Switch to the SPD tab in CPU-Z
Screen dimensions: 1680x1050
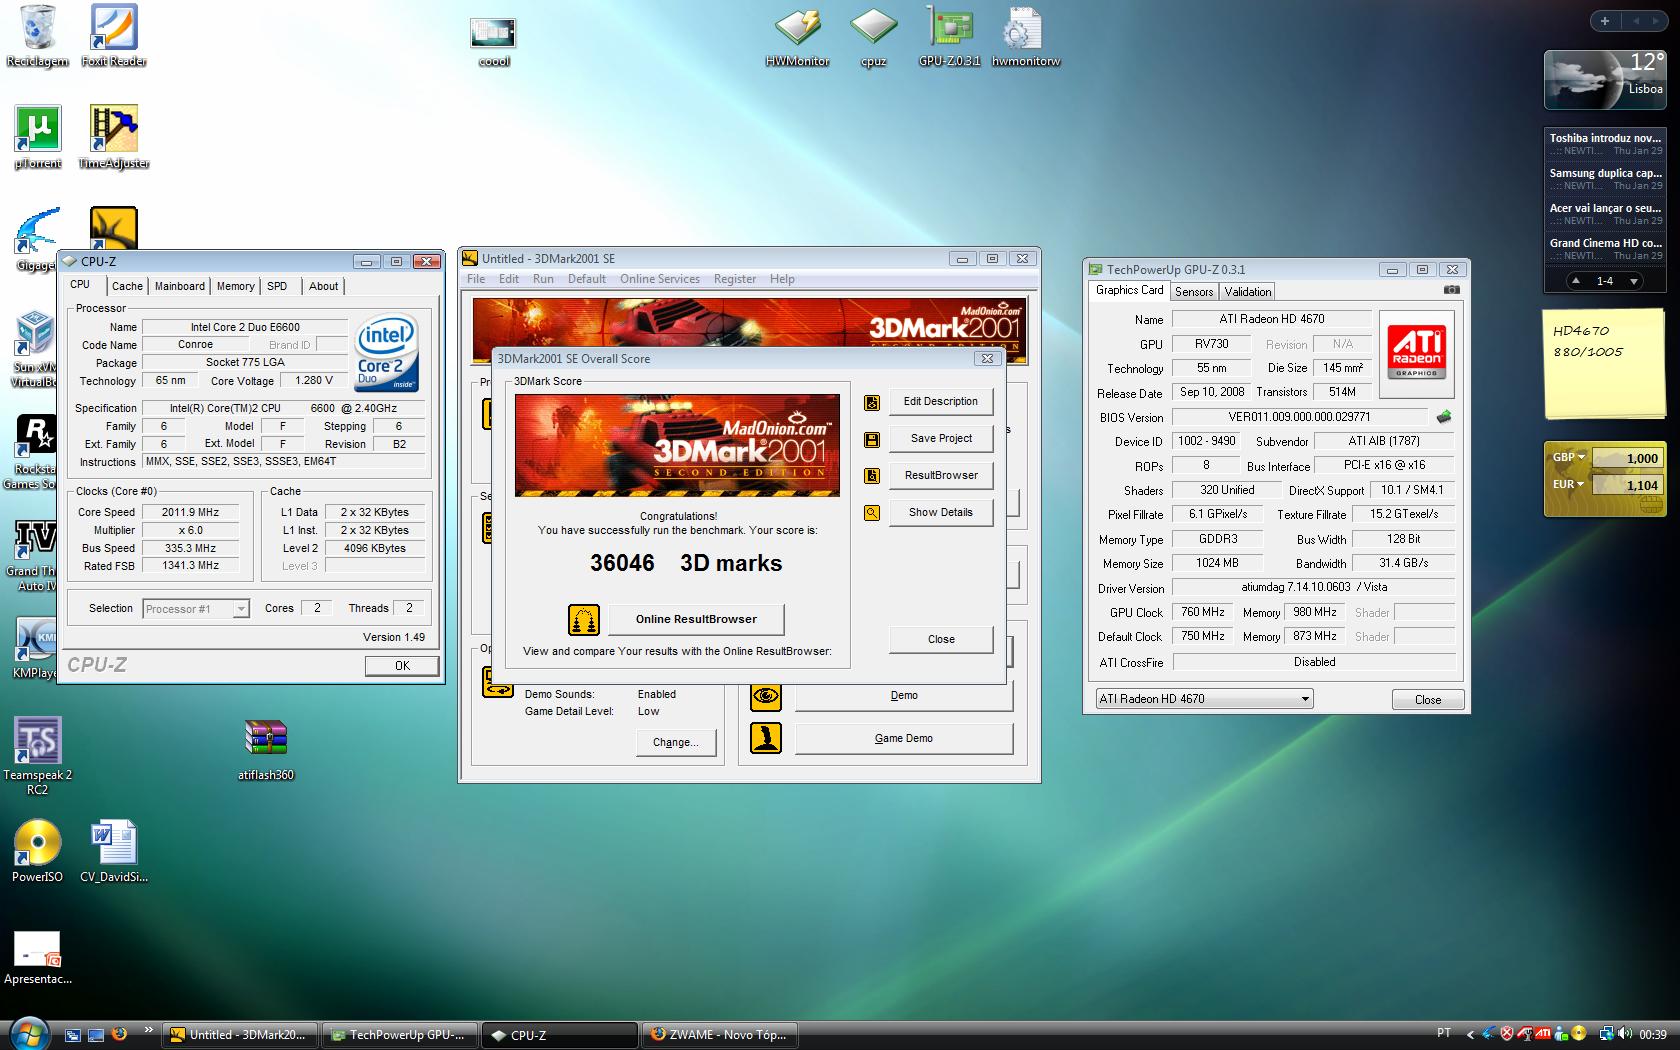coord(277,286)
